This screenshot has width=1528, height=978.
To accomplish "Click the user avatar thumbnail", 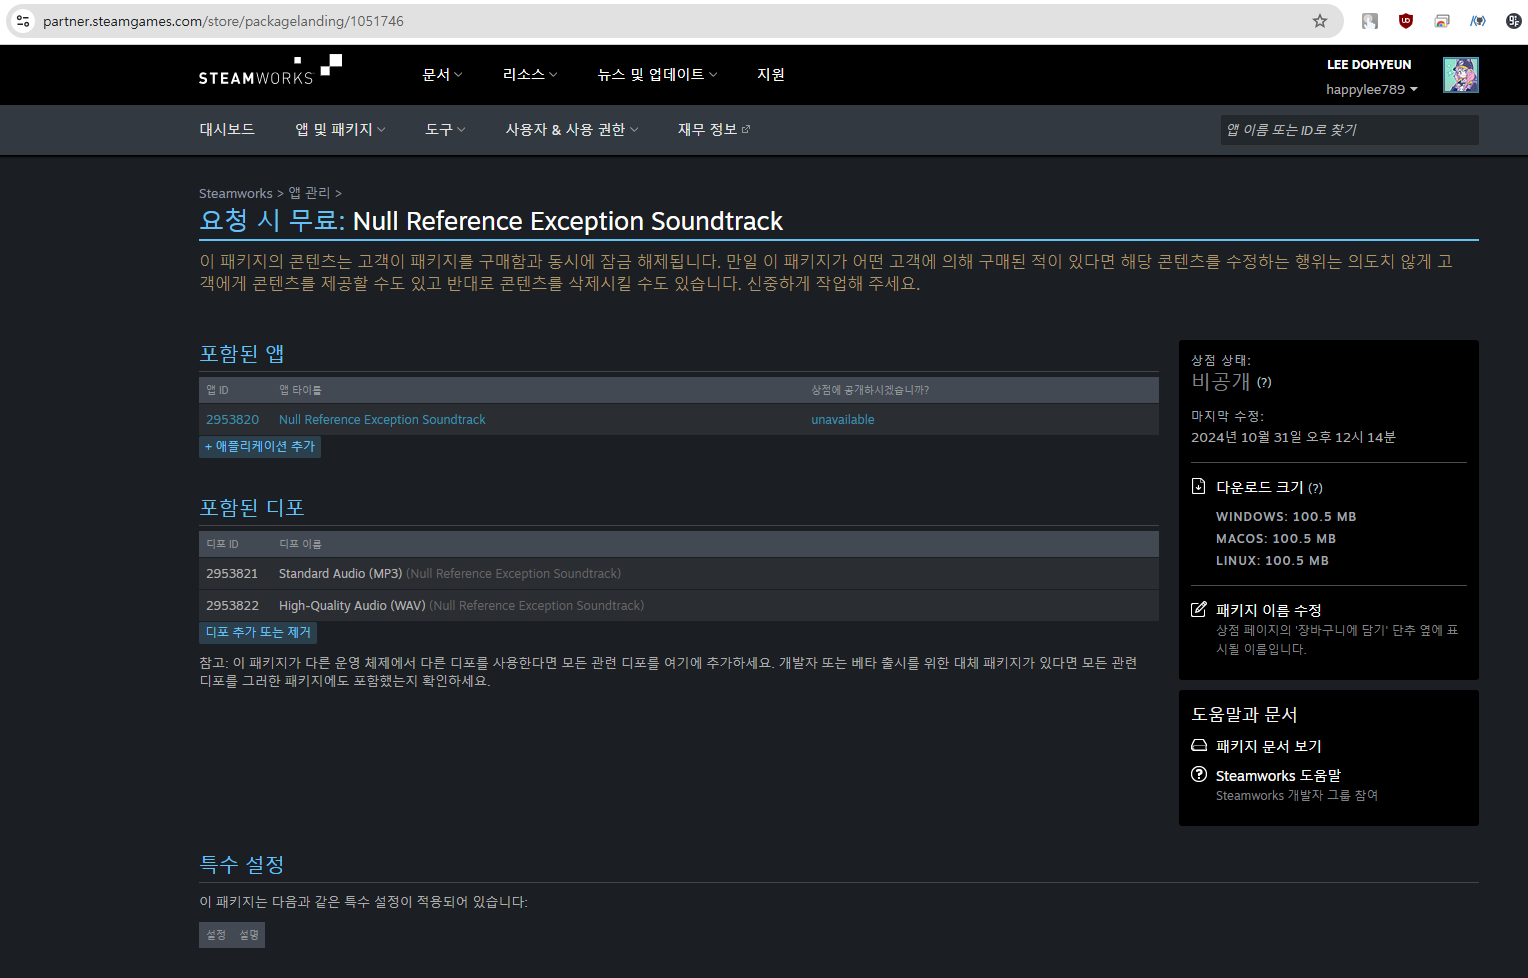I will (1461, 75).
